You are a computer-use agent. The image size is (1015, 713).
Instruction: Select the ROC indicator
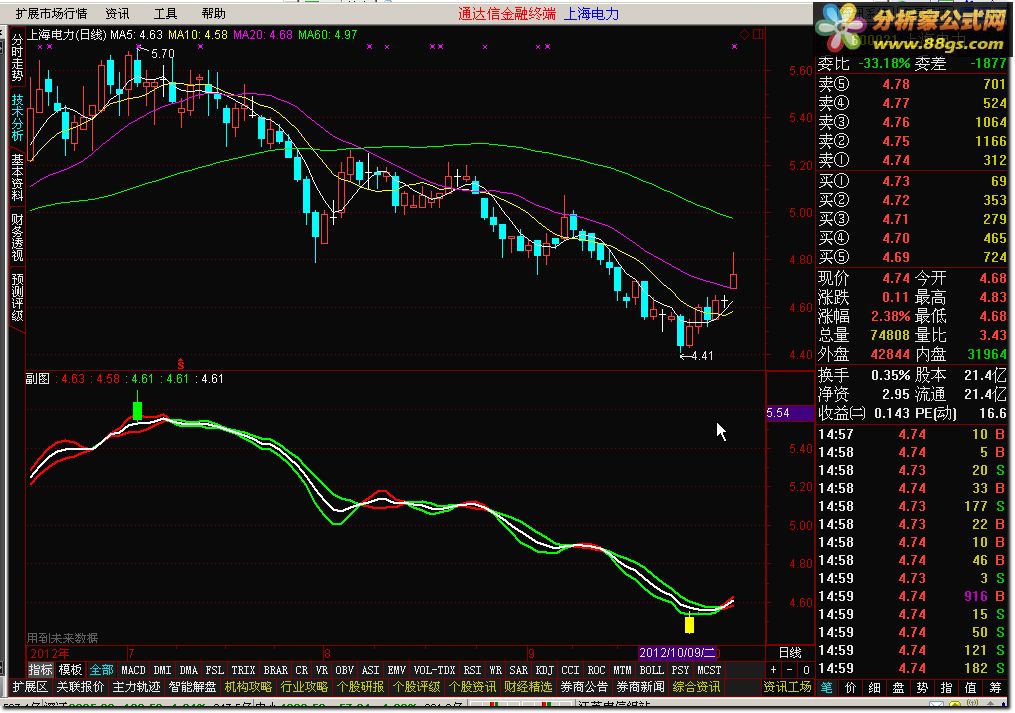click(596, 670)
